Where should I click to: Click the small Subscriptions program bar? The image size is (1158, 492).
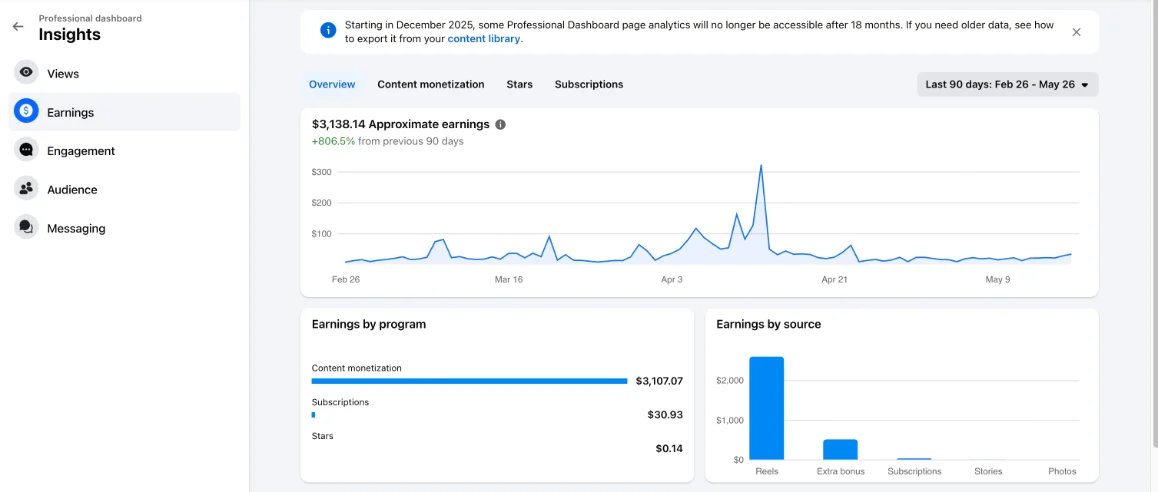313,415
